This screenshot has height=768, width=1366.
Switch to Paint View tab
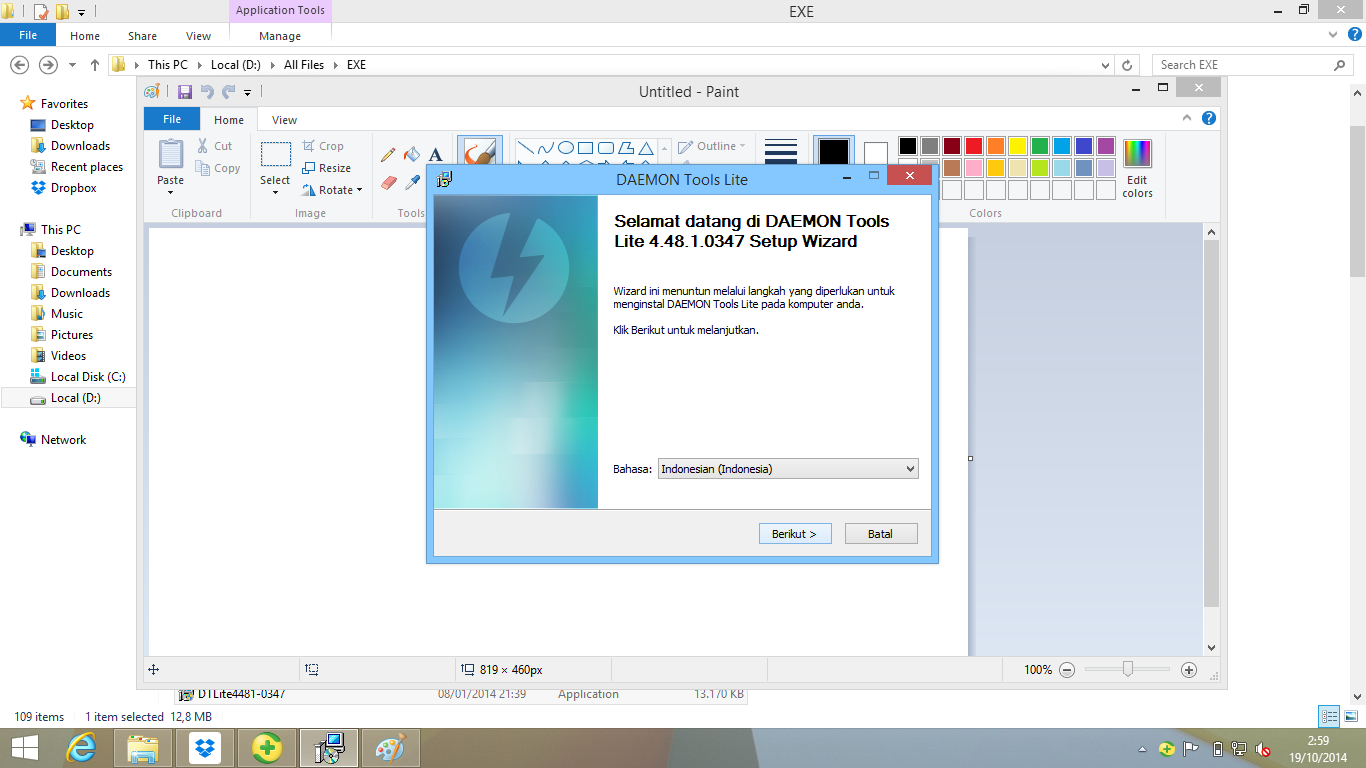tap(285, 120)
